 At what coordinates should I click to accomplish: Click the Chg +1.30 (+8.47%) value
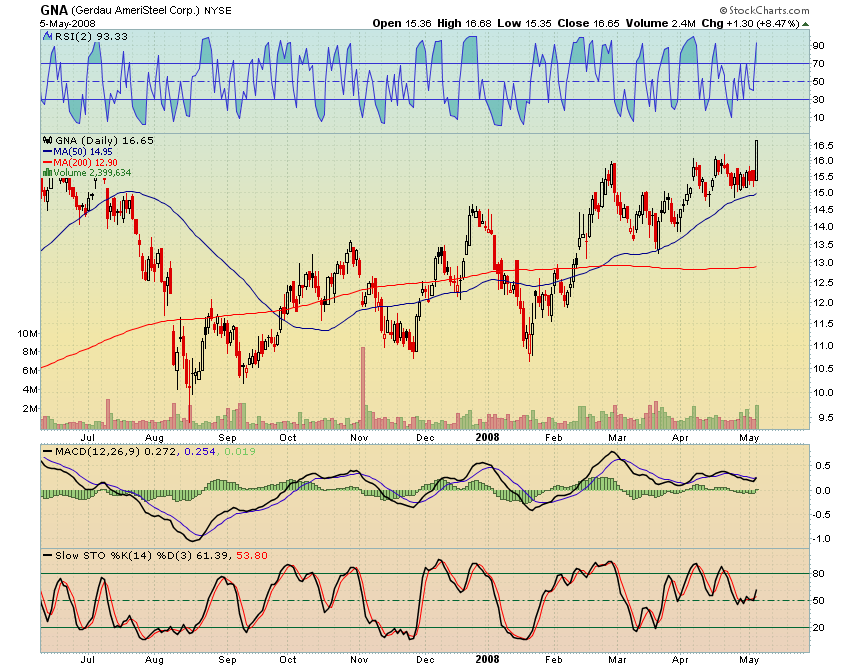[750, 23]
